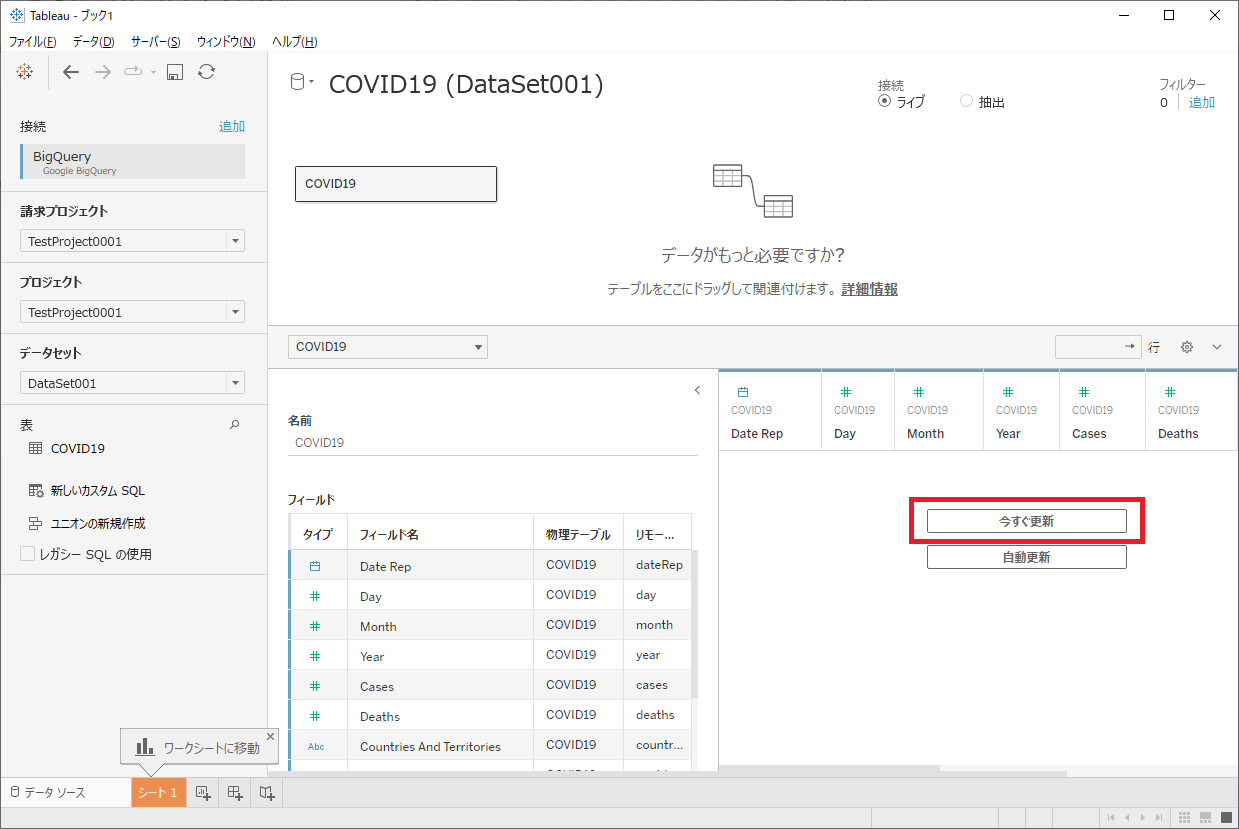Click the 今すぐ更新 button
1239x829 pixels.
(1026, 521)
